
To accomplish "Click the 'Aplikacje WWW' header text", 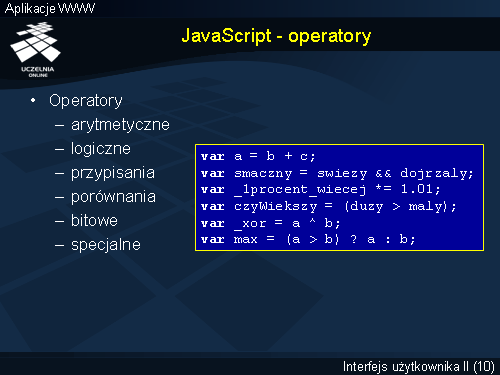I will coord(50,8).
